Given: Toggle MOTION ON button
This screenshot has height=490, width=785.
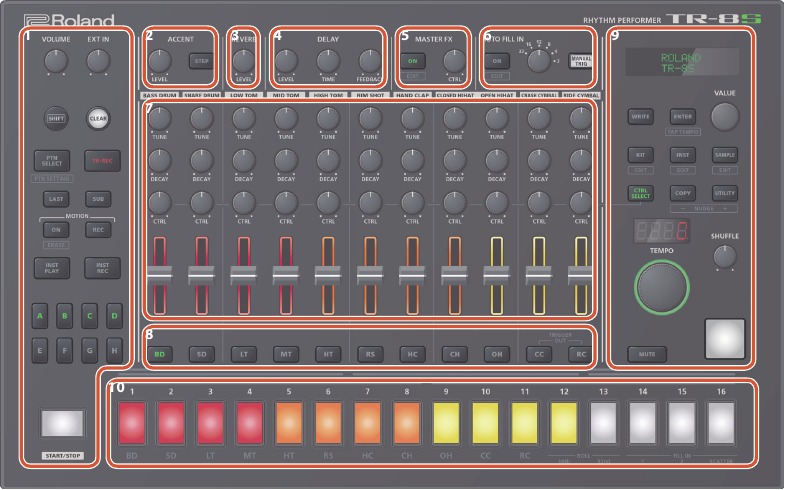Looking at the screenshot, I should pyautogui.click(x=56, y=230).
